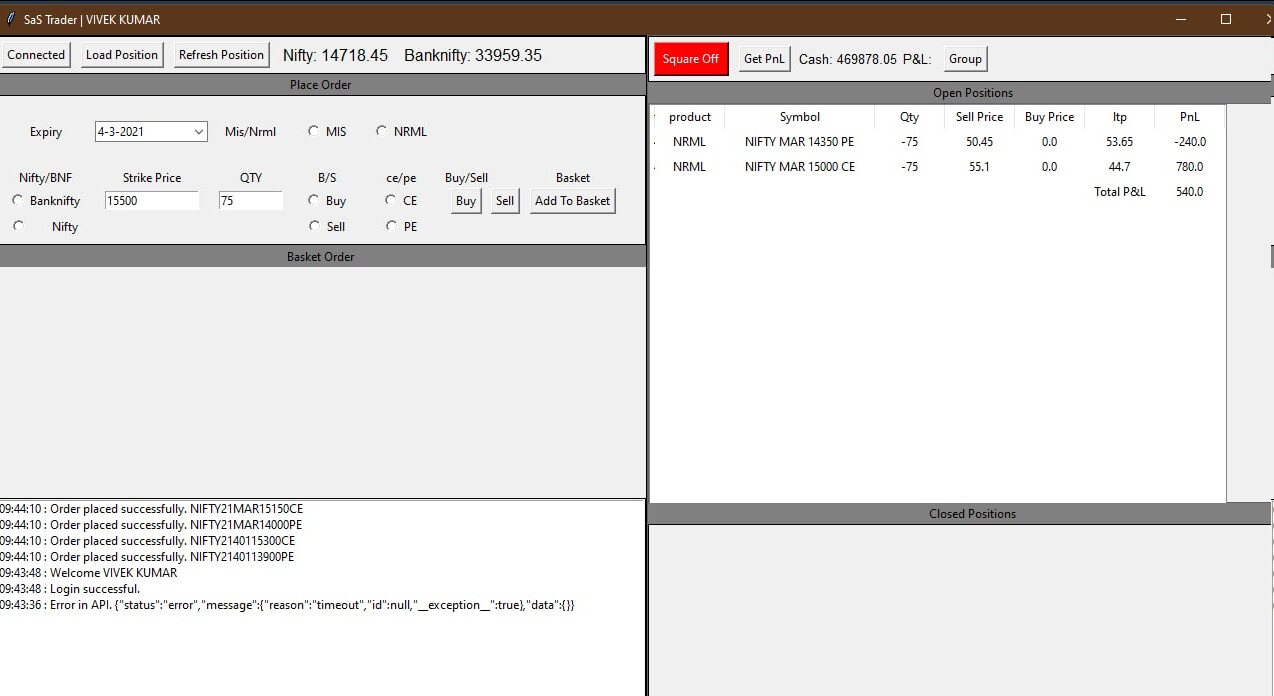Viewport: 1274px width, 696px height.
Task: Select the PE option type radio
Action: tap(391, 227)
